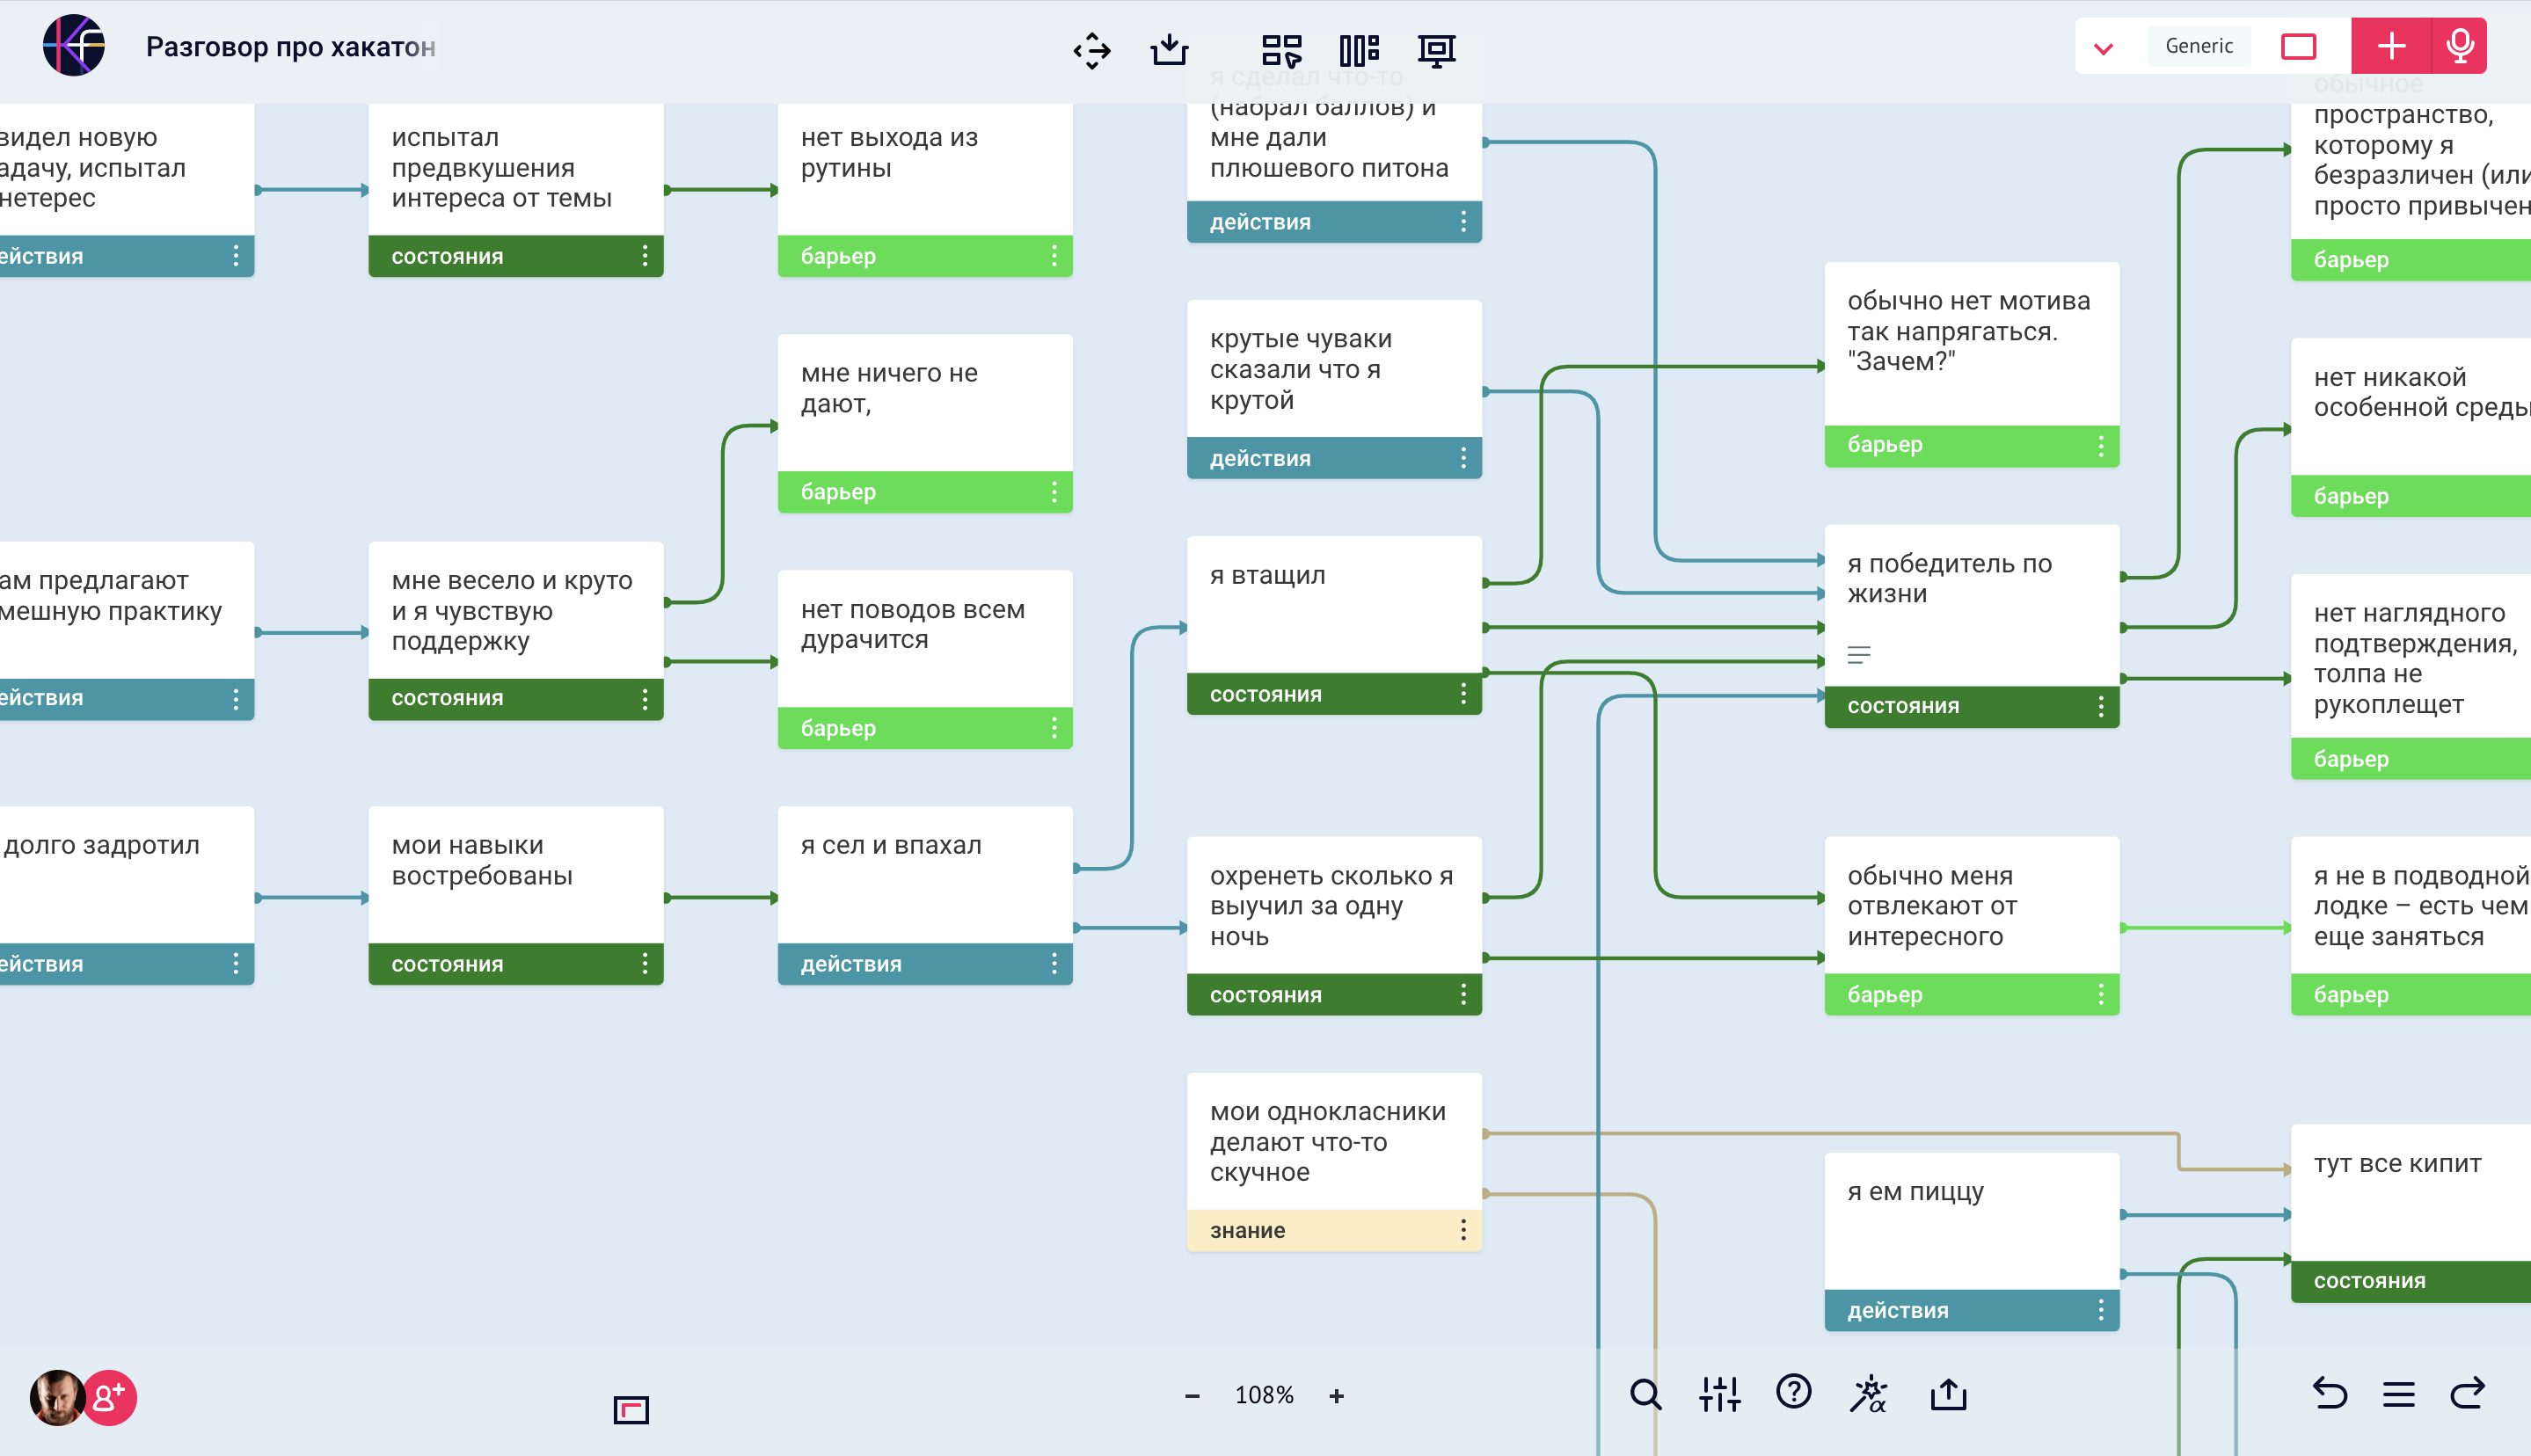
Task: Click the red plus add card button
Action: point(2391,46)
